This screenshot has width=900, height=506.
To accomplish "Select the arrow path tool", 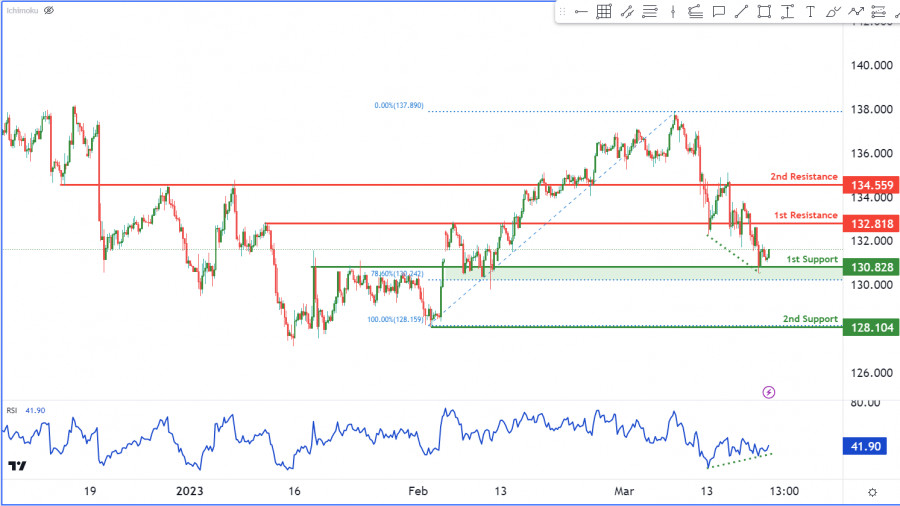I will pos(856,11).
